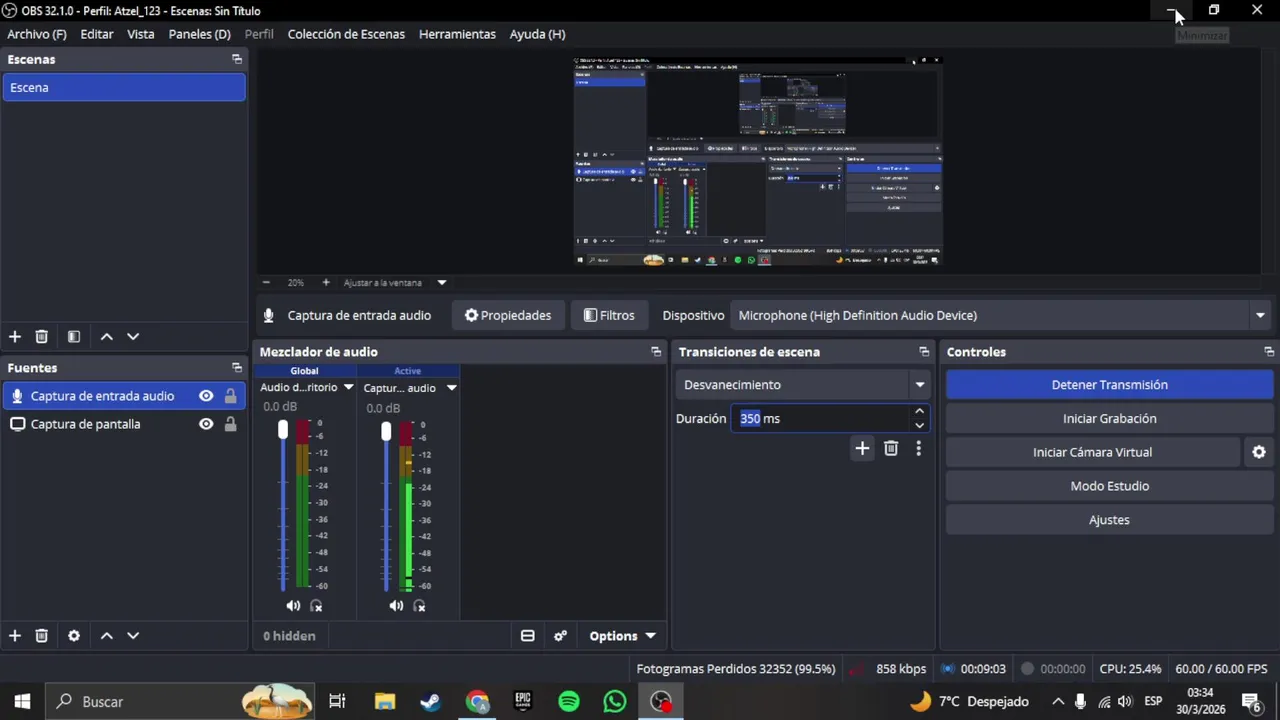
Task: Undock the Escenas panel
Action: tap(237, 60)
